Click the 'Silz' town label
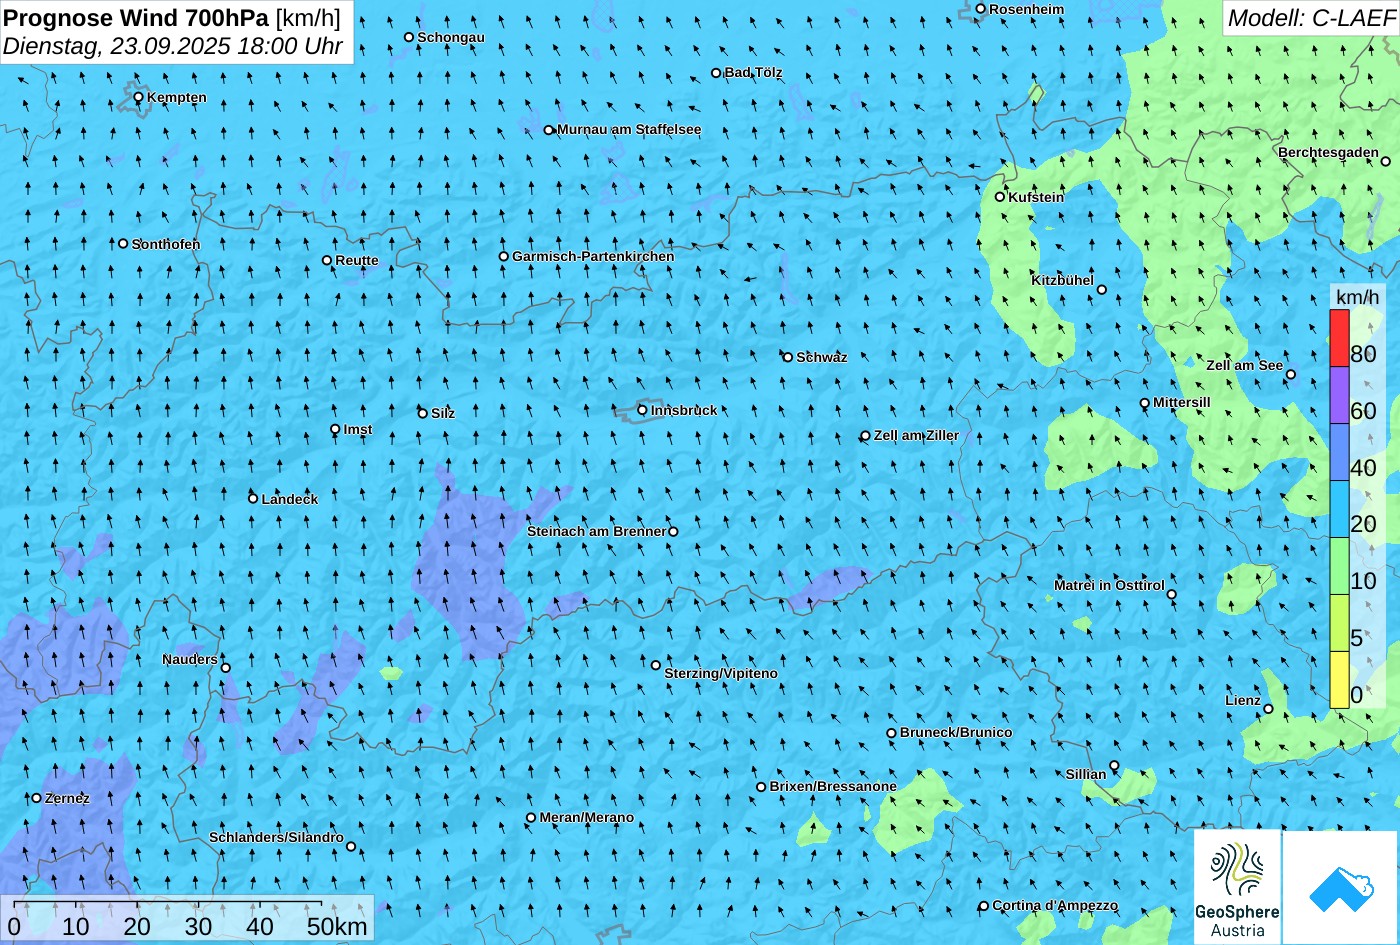This screenshot has height=945, width=1400. 443,413
